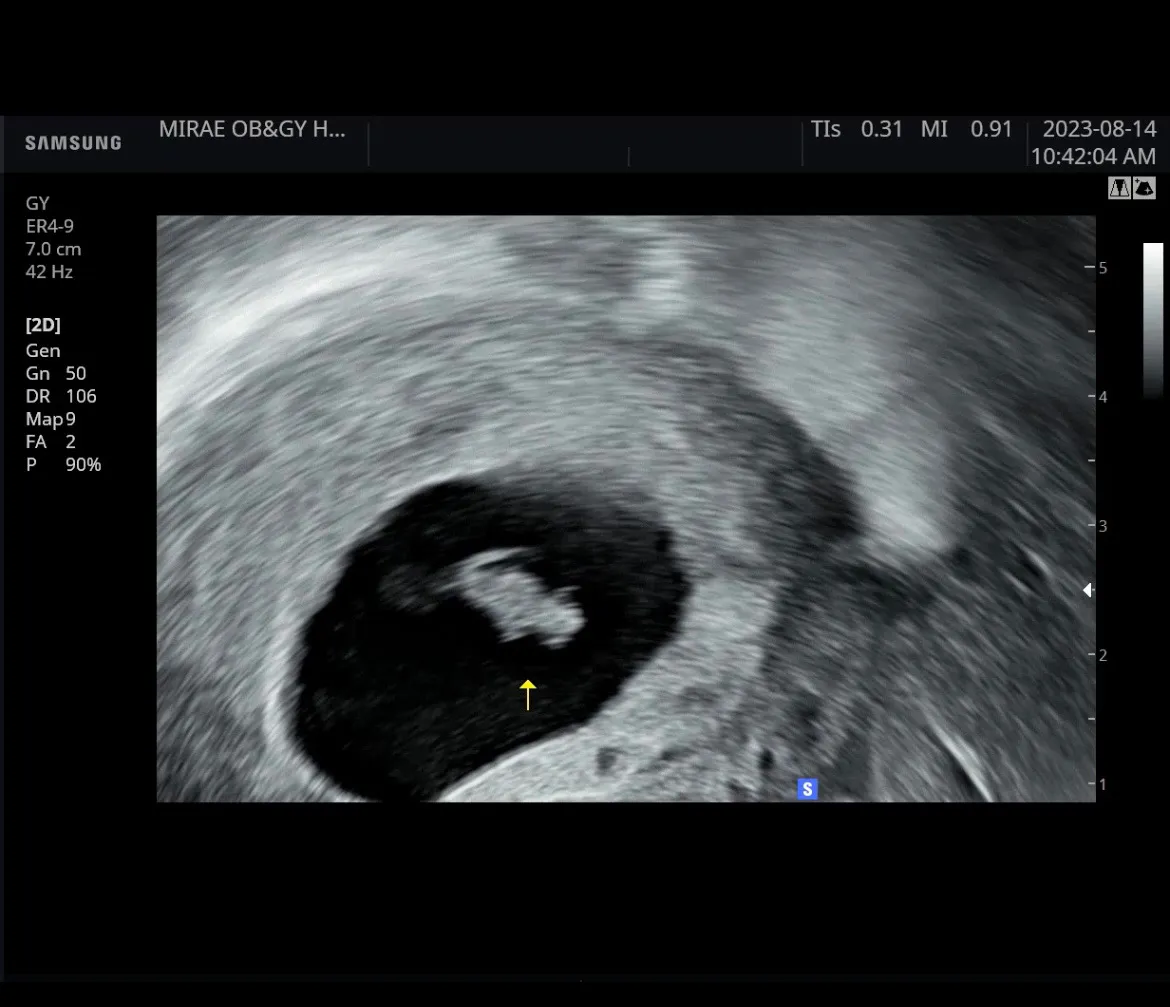Click the blue S marker on the image

click(807, 789)
